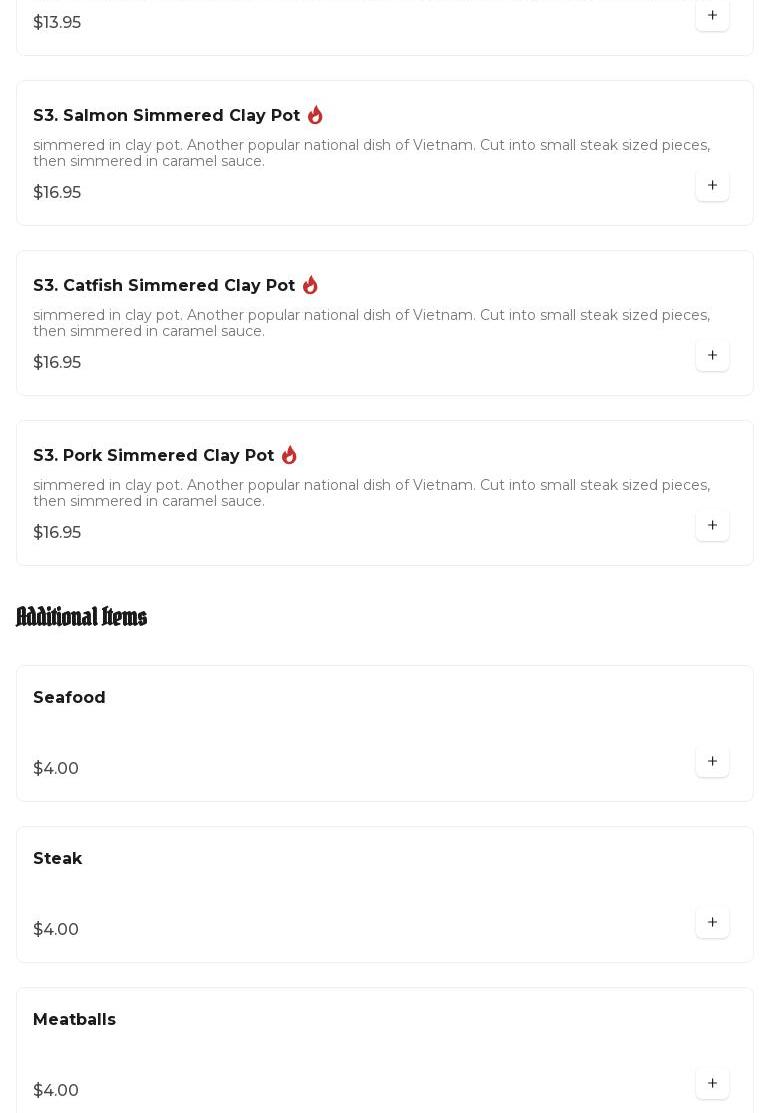
Task: Click the spicy flame icon beside Pork
Action: pyautogui.click(x=289, y=455)
